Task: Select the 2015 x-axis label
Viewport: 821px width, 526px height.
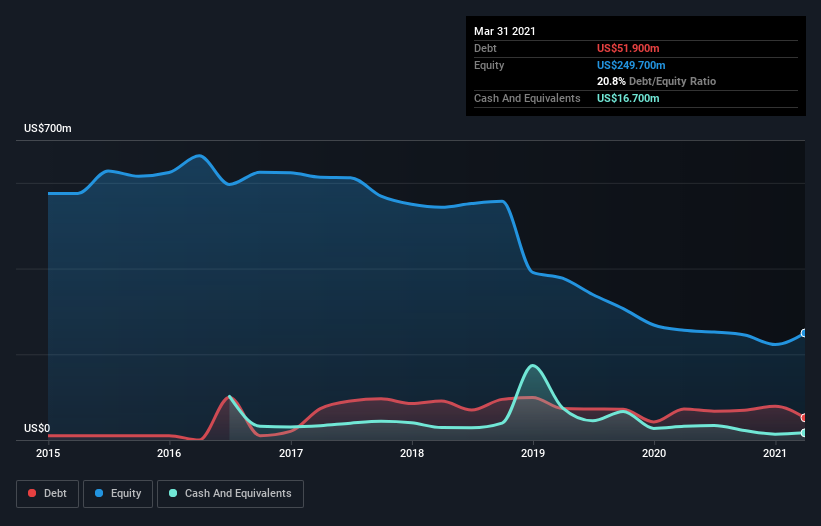Action: (x=48, y=453)
